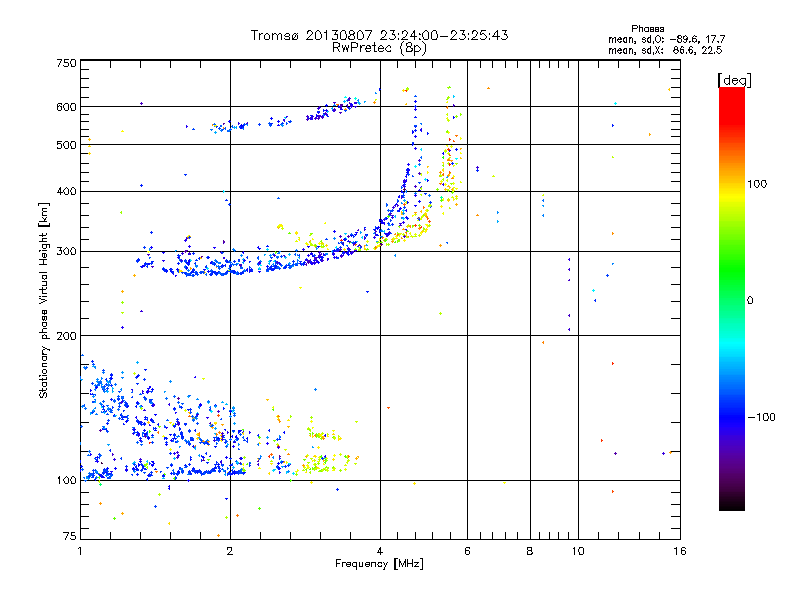This screenshot has width=800, height=600.
Task: Click the y-axis tick label '500'
Action: click(x=66, y=145)
